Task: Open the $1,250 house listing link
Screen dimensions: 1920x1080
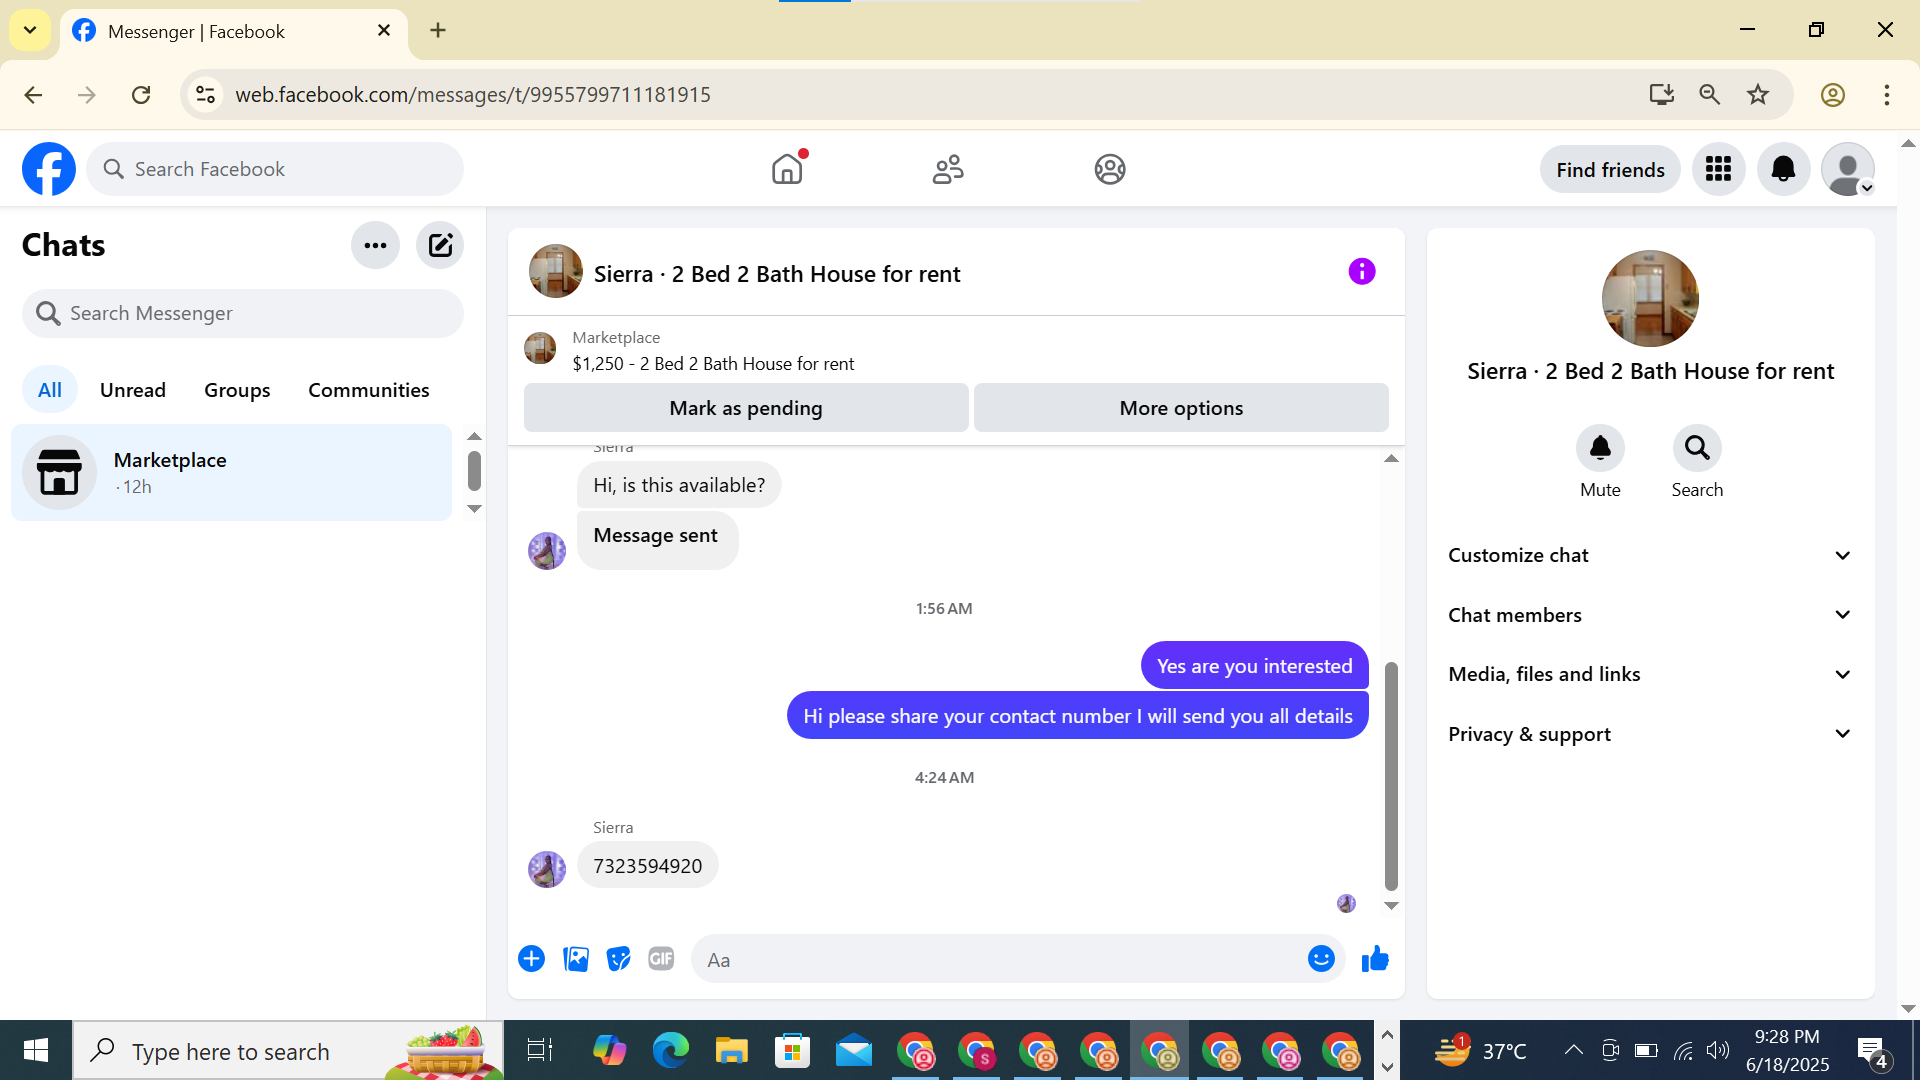Action: click(713, 364)
